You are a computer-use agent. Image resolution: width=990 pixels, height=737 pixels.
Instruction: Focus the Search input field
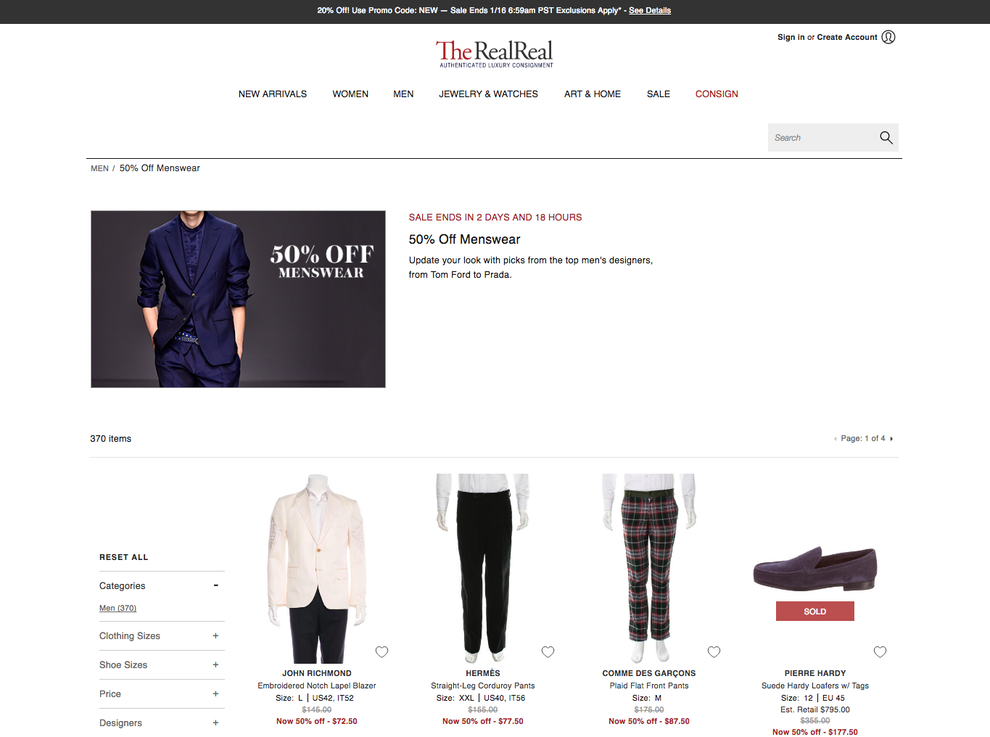[822, 138]
